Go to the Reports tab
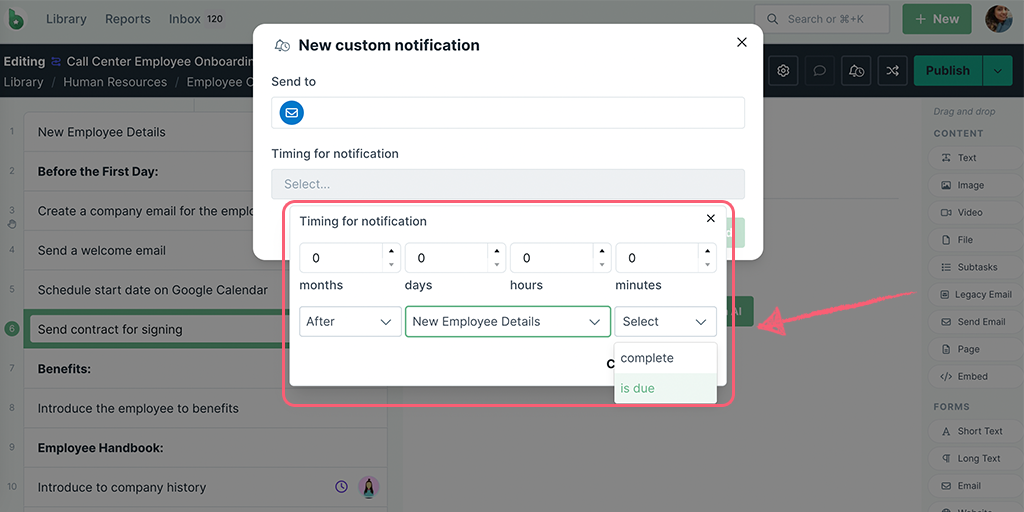 click(127, 19)
